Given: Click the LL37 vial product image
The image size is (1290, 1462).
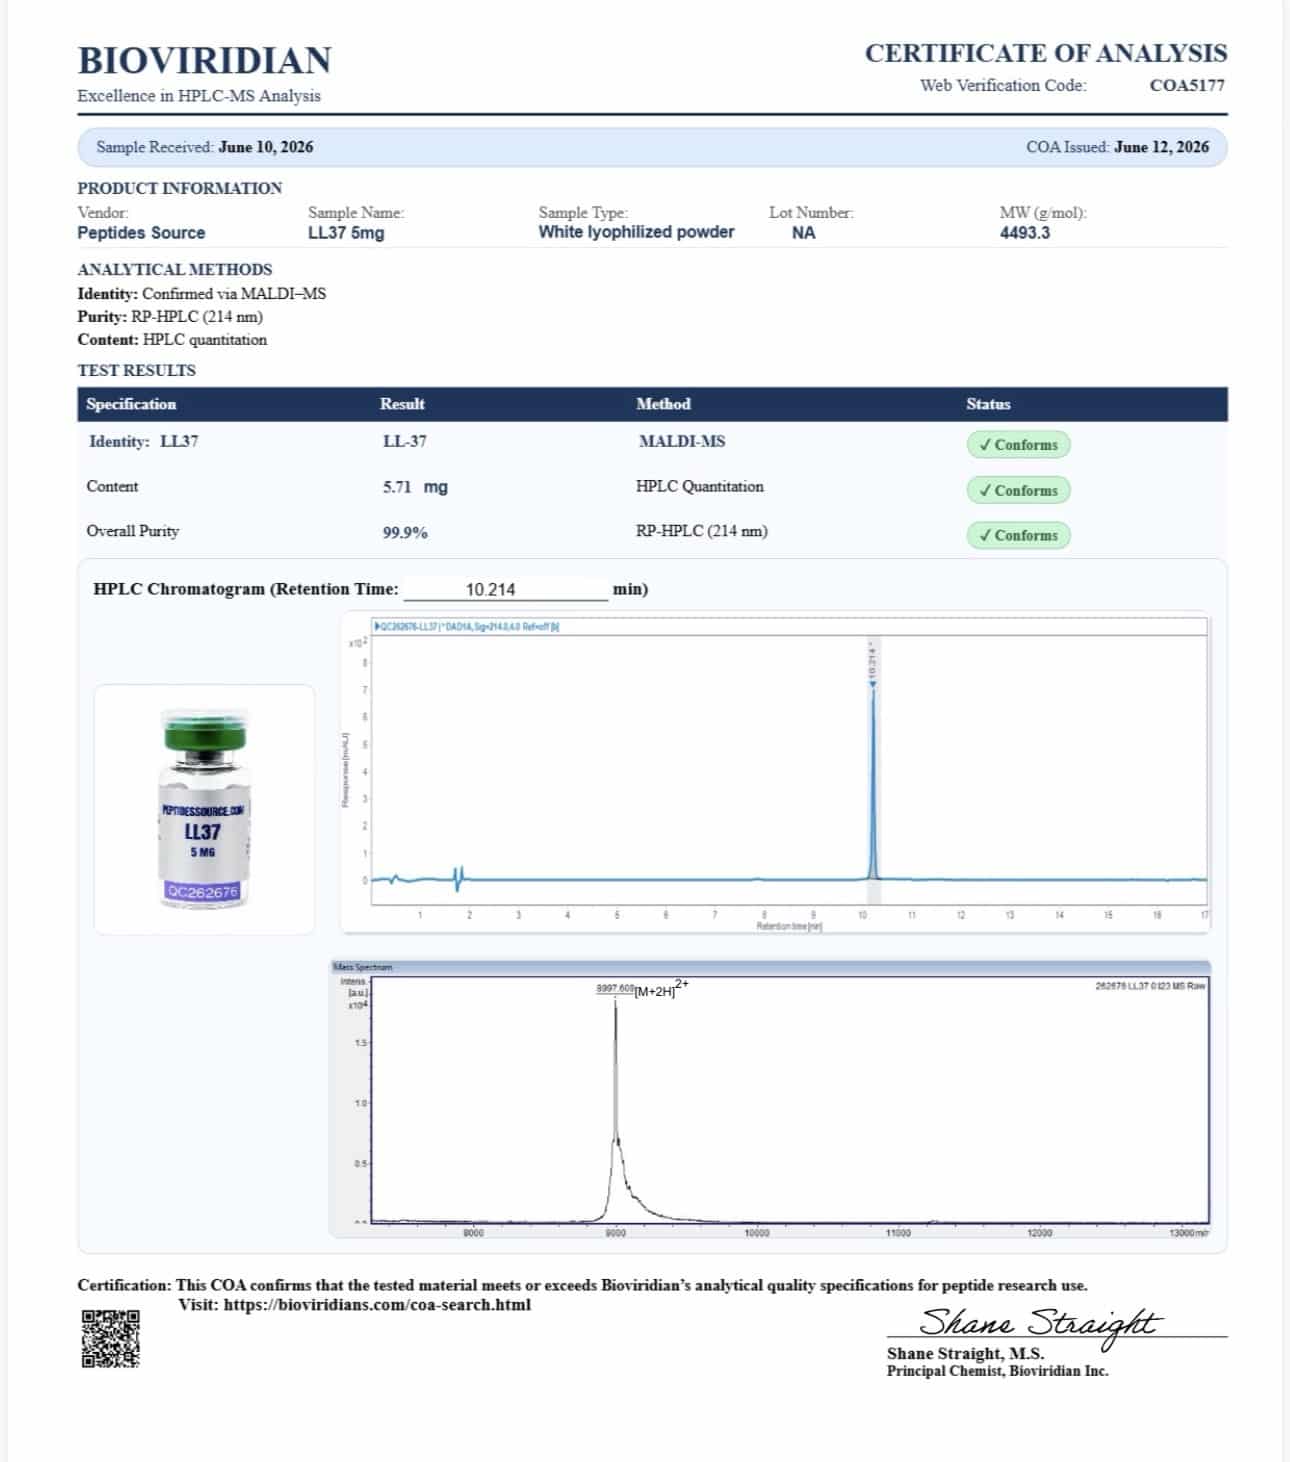Looking at the screenshot, I should tap(204, 809).
